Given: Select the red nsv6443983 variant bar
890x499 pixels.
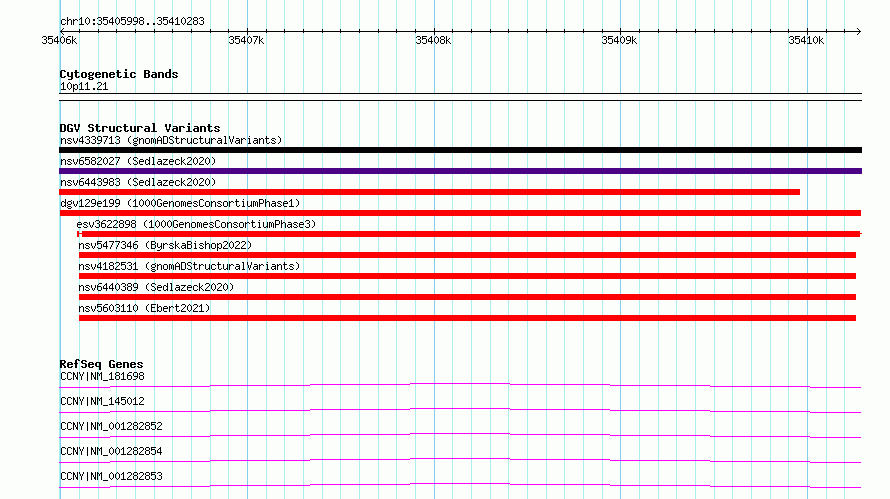Looking at the screenshot, I should coord(430,192).
